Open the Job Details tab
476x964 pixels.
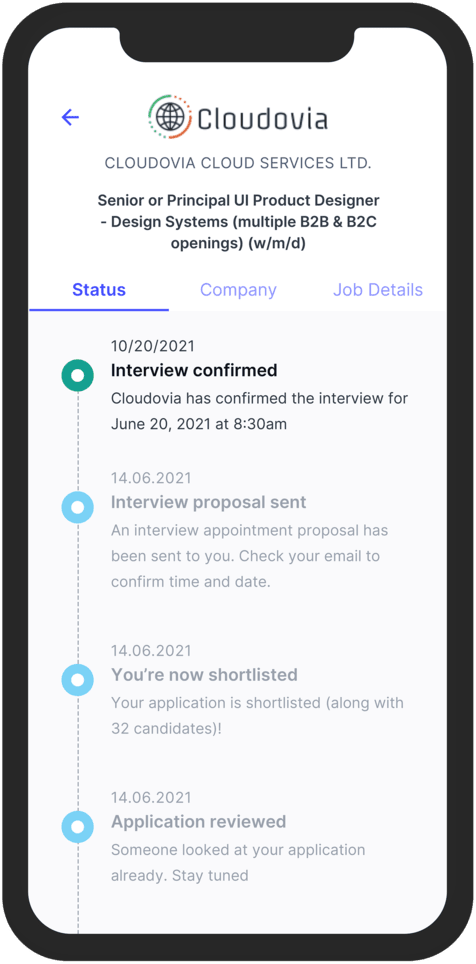click(x=378, y=290)
